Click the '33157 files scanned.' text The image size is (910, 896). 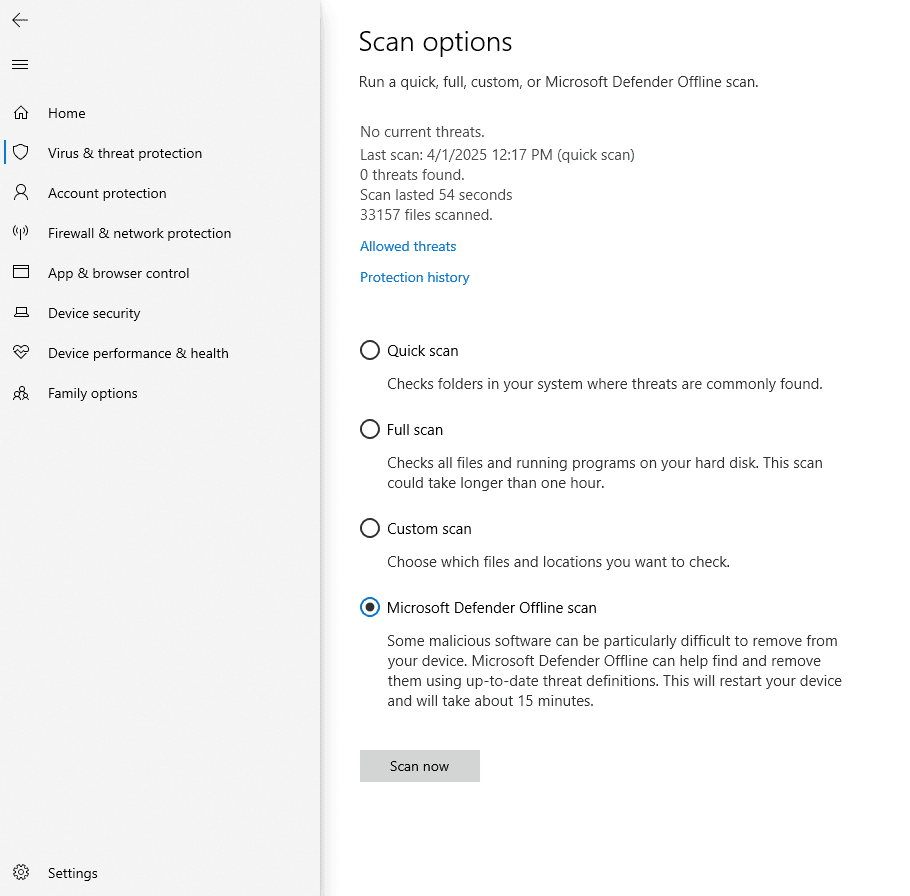point(426,215)
